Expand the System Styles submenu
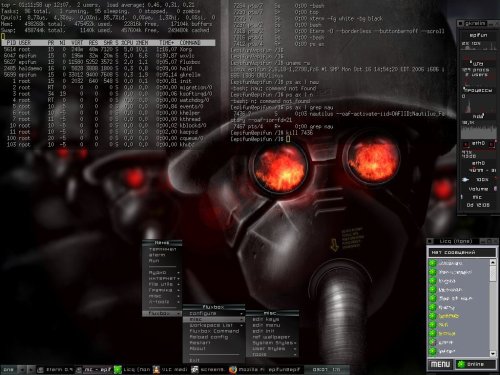 (x=273, y=343)
